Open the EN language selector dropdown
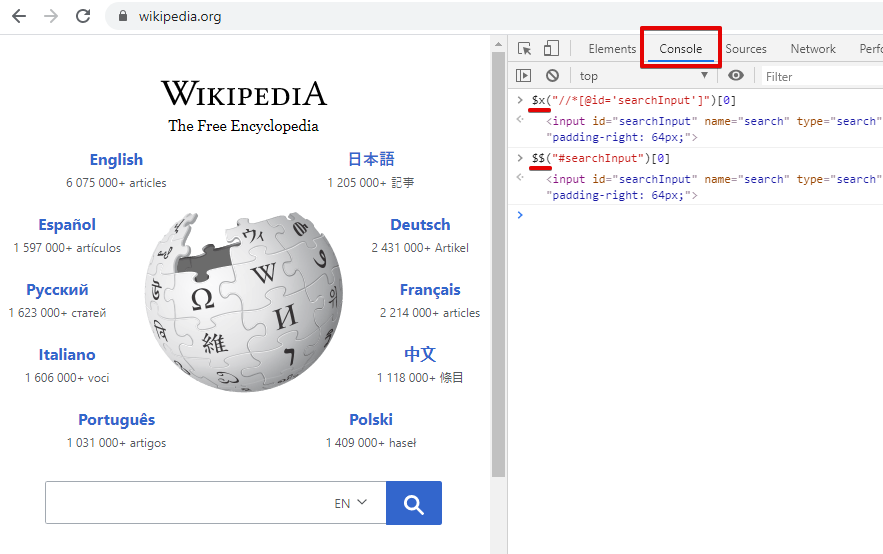 coord(351,503)
